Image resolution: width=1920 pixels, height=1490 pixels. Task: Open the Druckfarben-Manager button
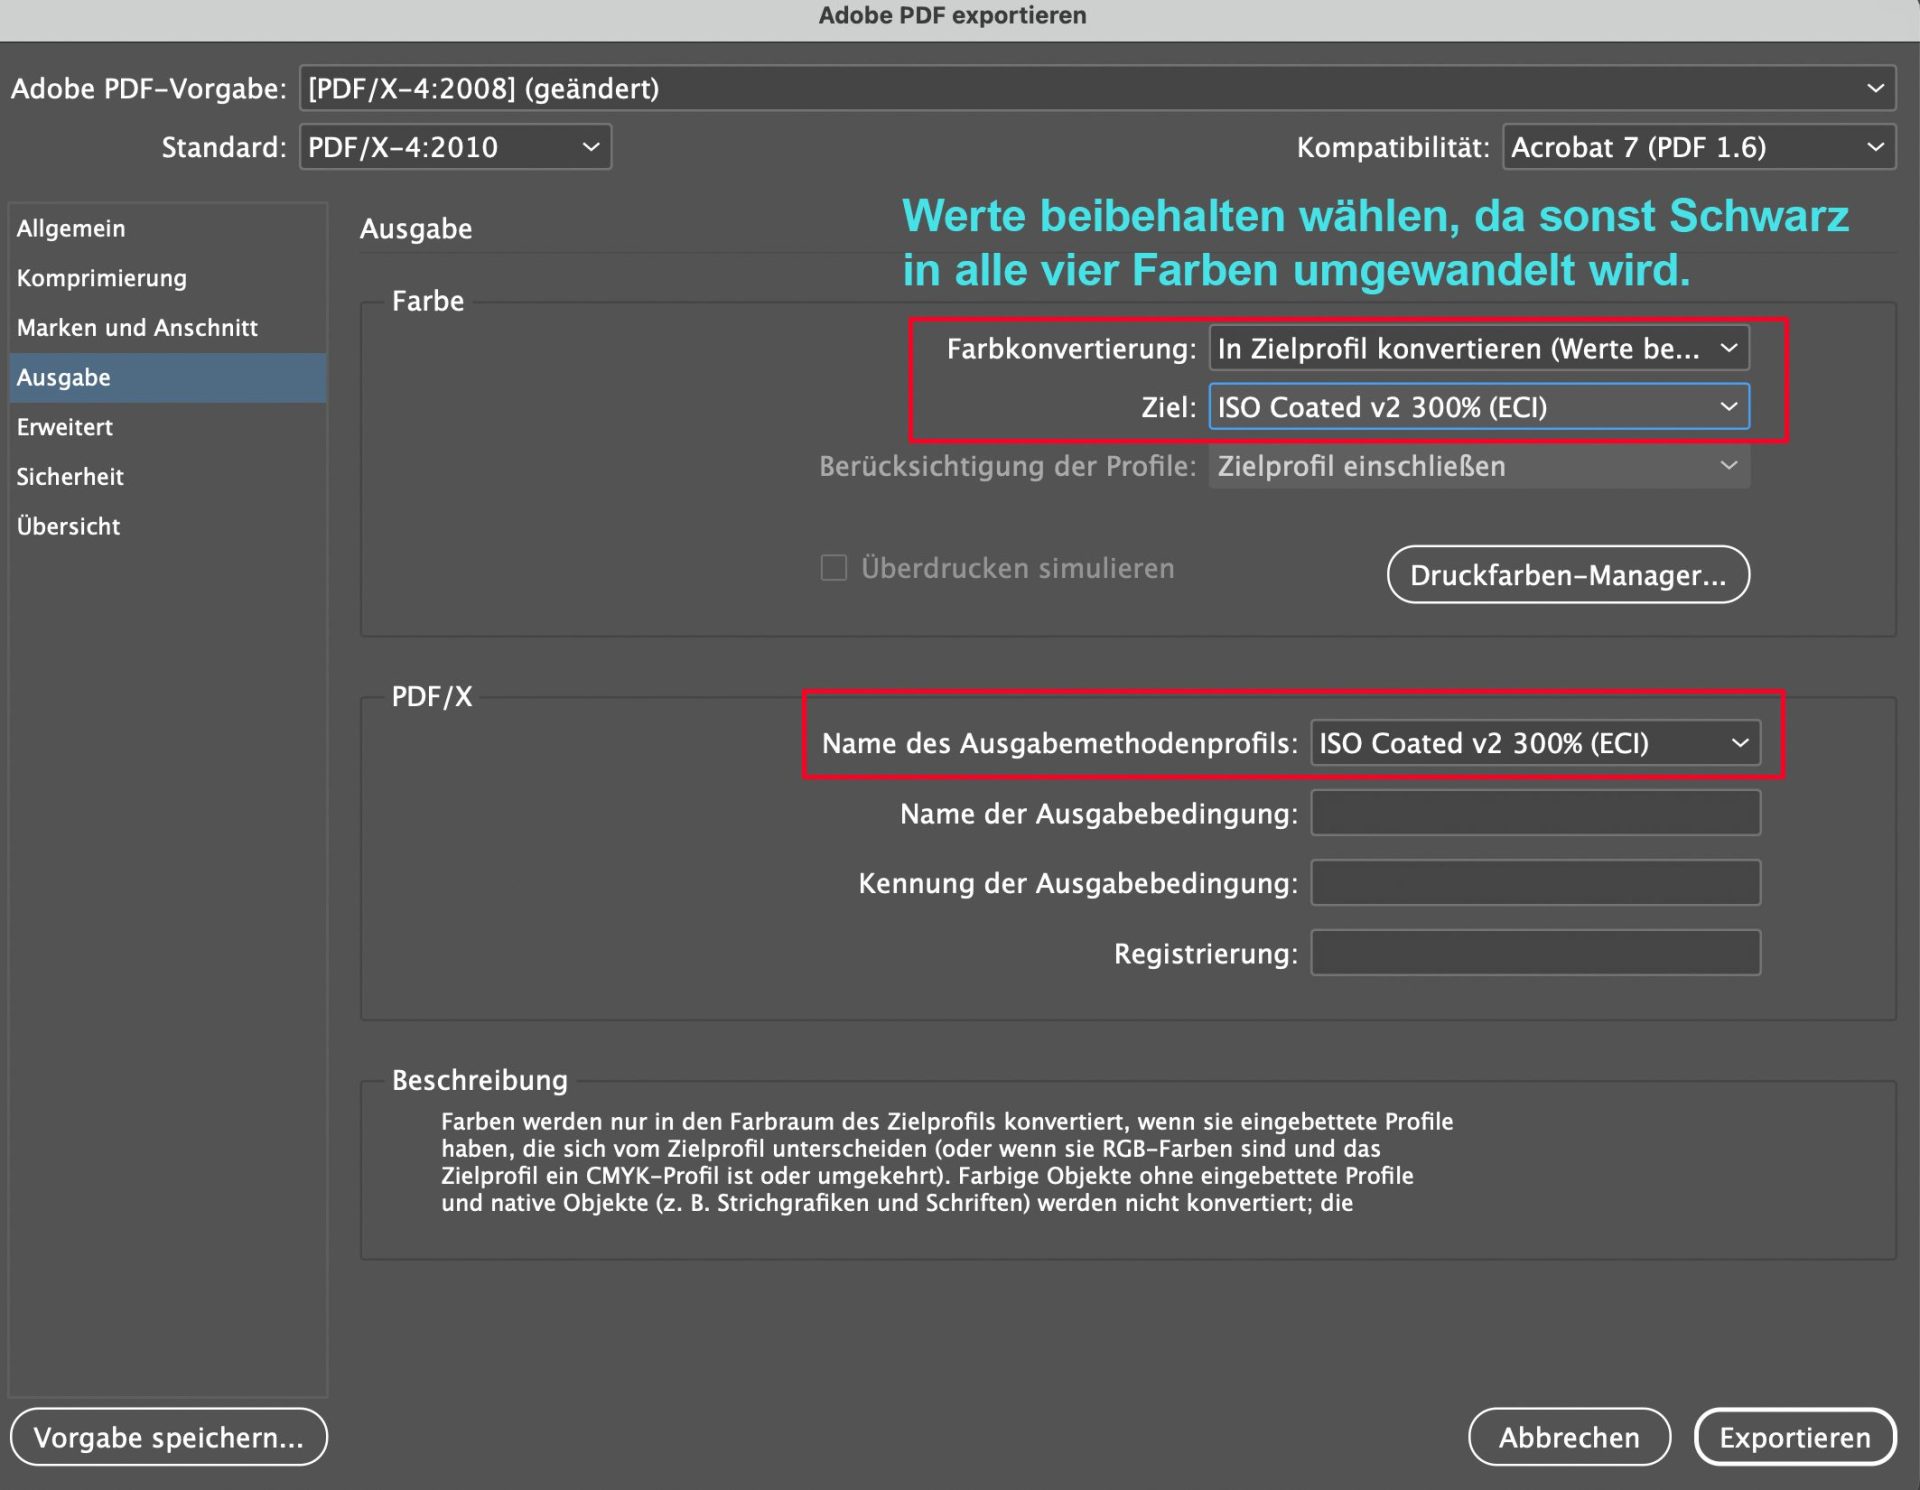(1568, 575)
